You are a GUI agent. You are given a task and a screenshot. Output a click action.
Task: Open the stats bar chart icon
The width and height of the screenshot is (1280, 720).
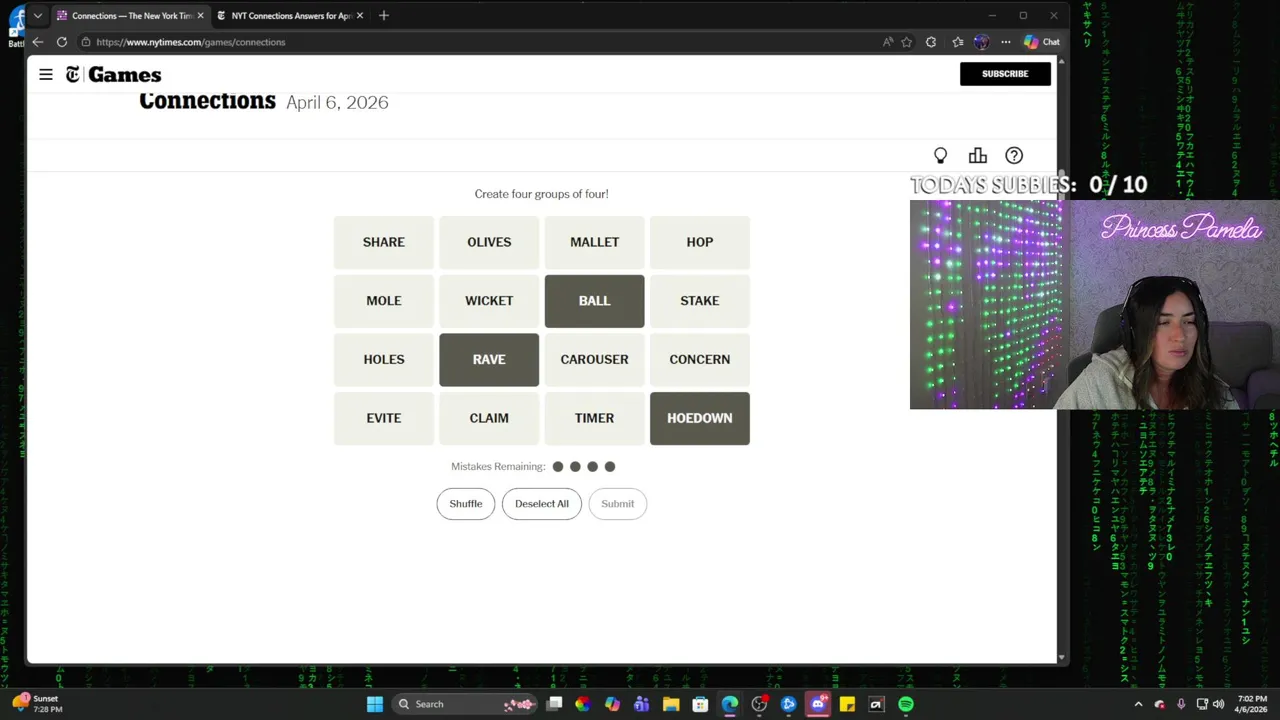978,156
